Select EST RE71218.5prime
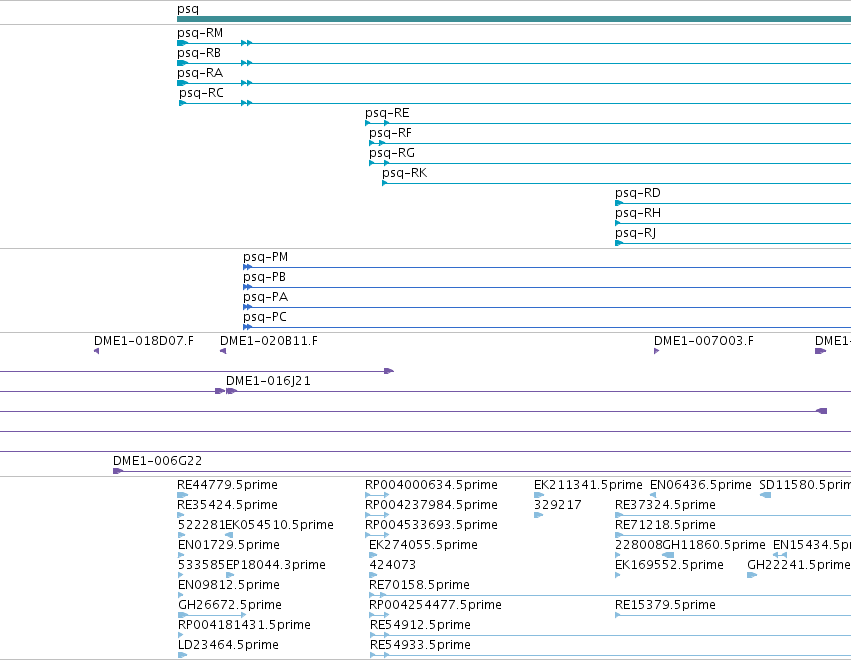The width and height of the screenshot is (851, 660). pyautogui.click(x=665, y=525)
